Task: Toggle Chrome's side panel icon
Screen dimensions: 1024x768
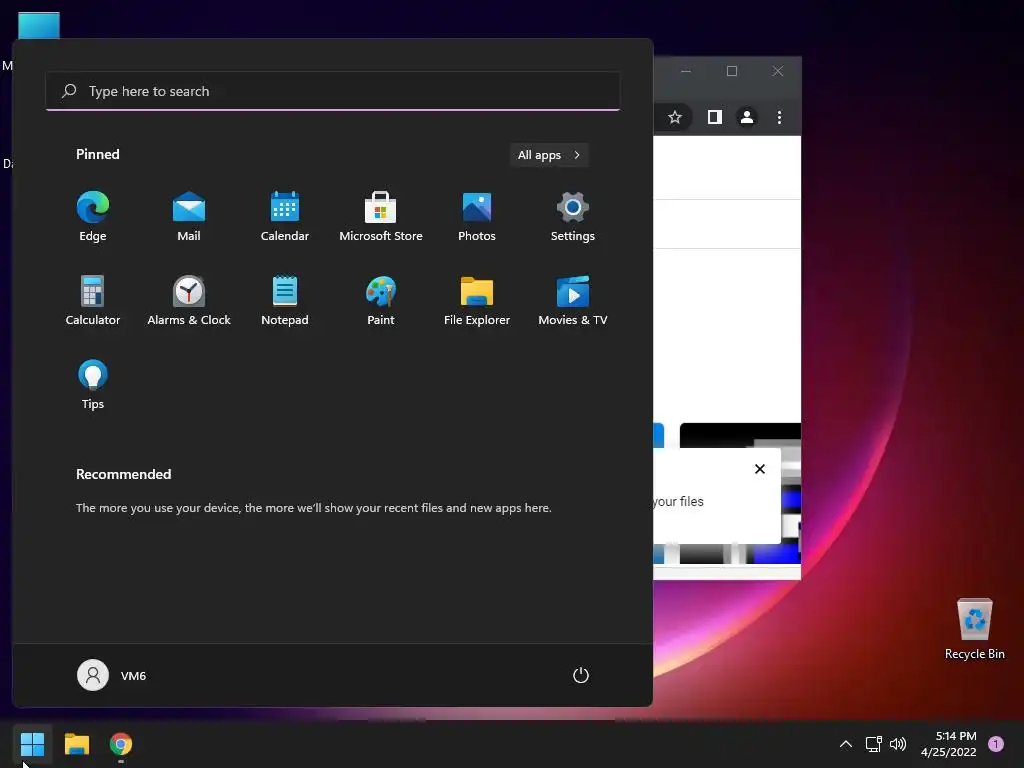Action: [714, 118]
